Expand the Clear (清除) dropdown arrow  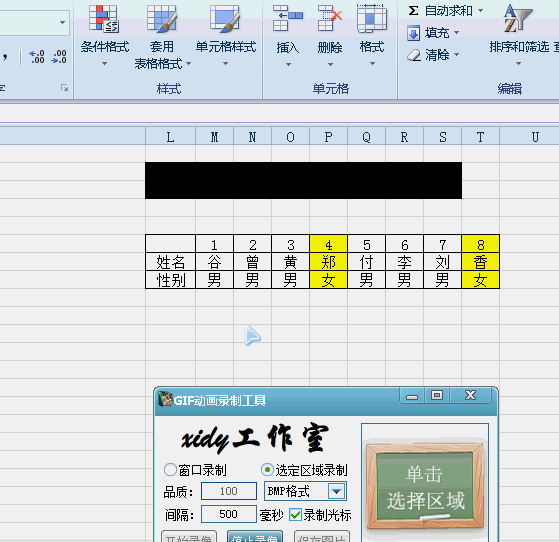pyautogui.click(x=456, y=55)
